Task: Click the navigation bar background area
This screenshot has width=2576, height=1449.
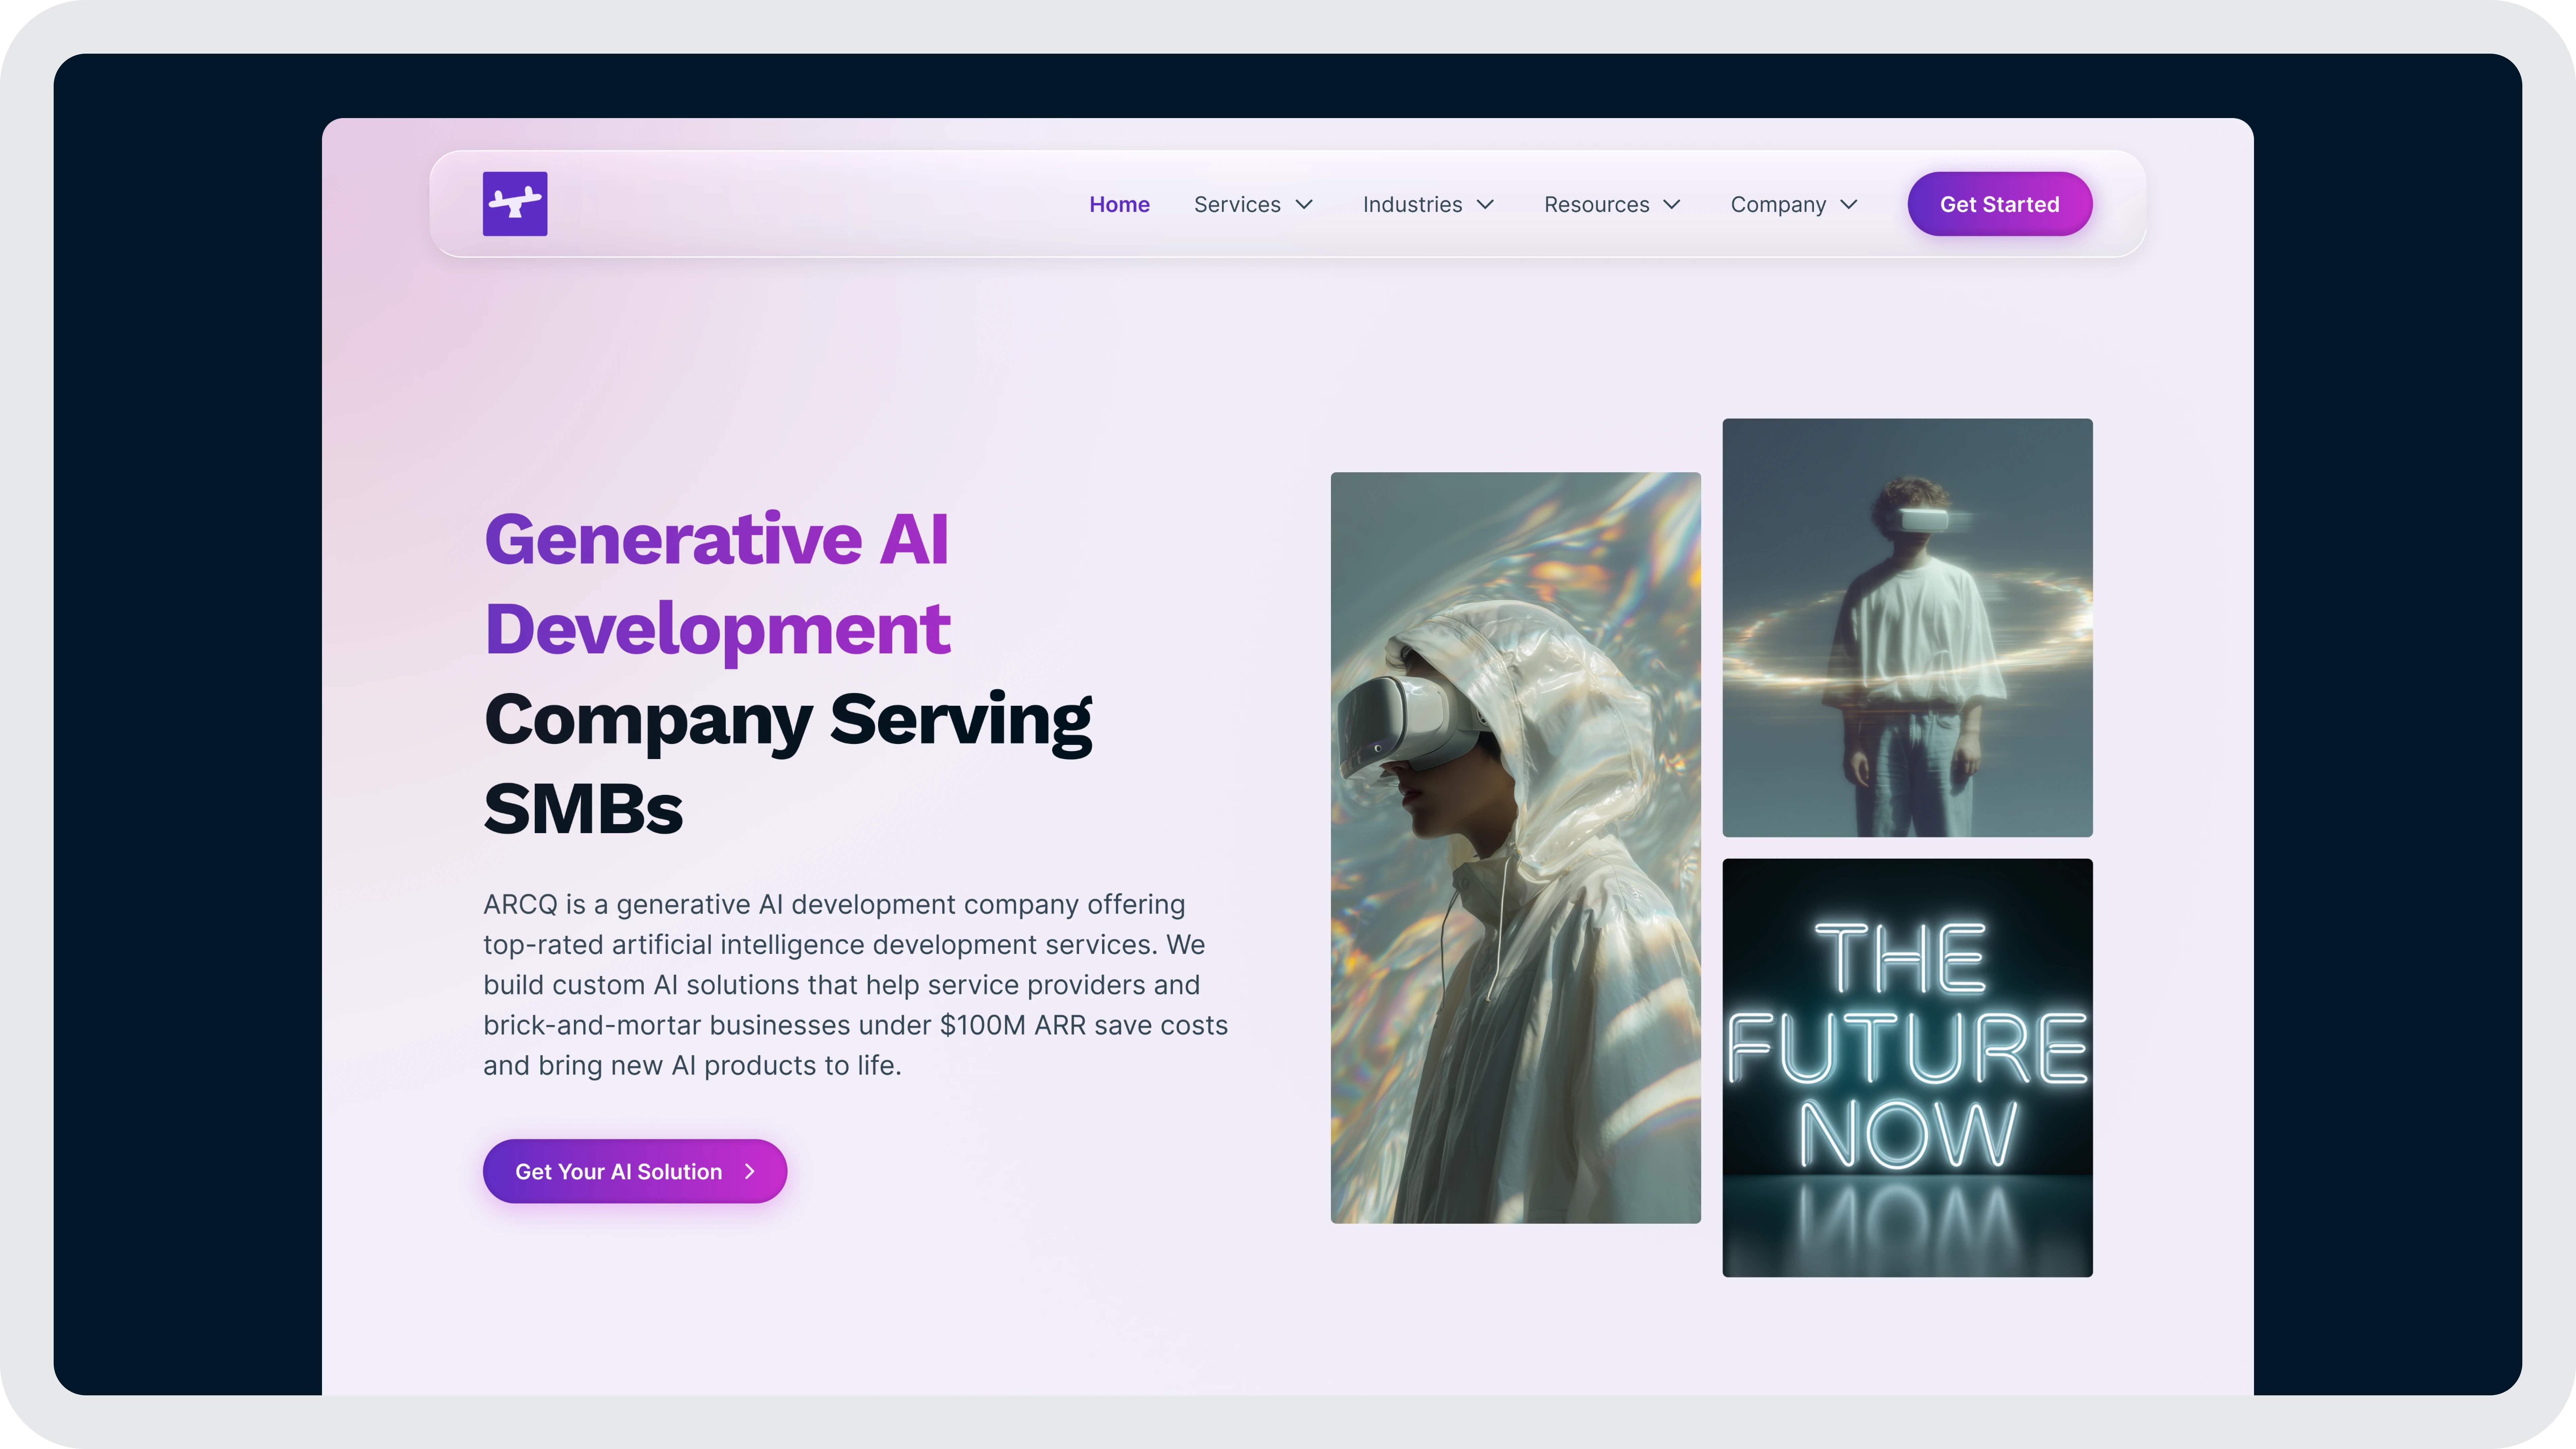Action: (800, 204)
